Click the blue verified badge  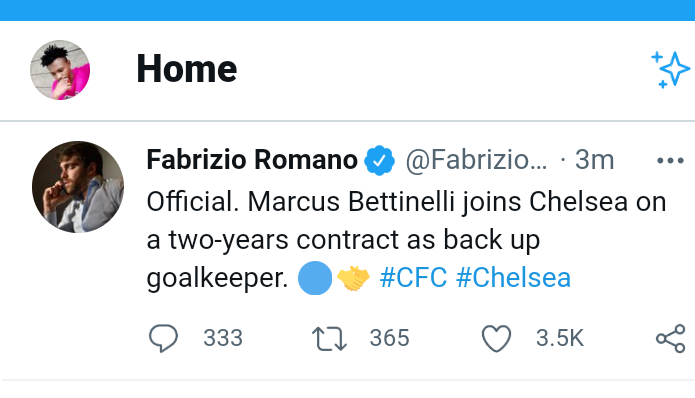[x=379, y=160]
